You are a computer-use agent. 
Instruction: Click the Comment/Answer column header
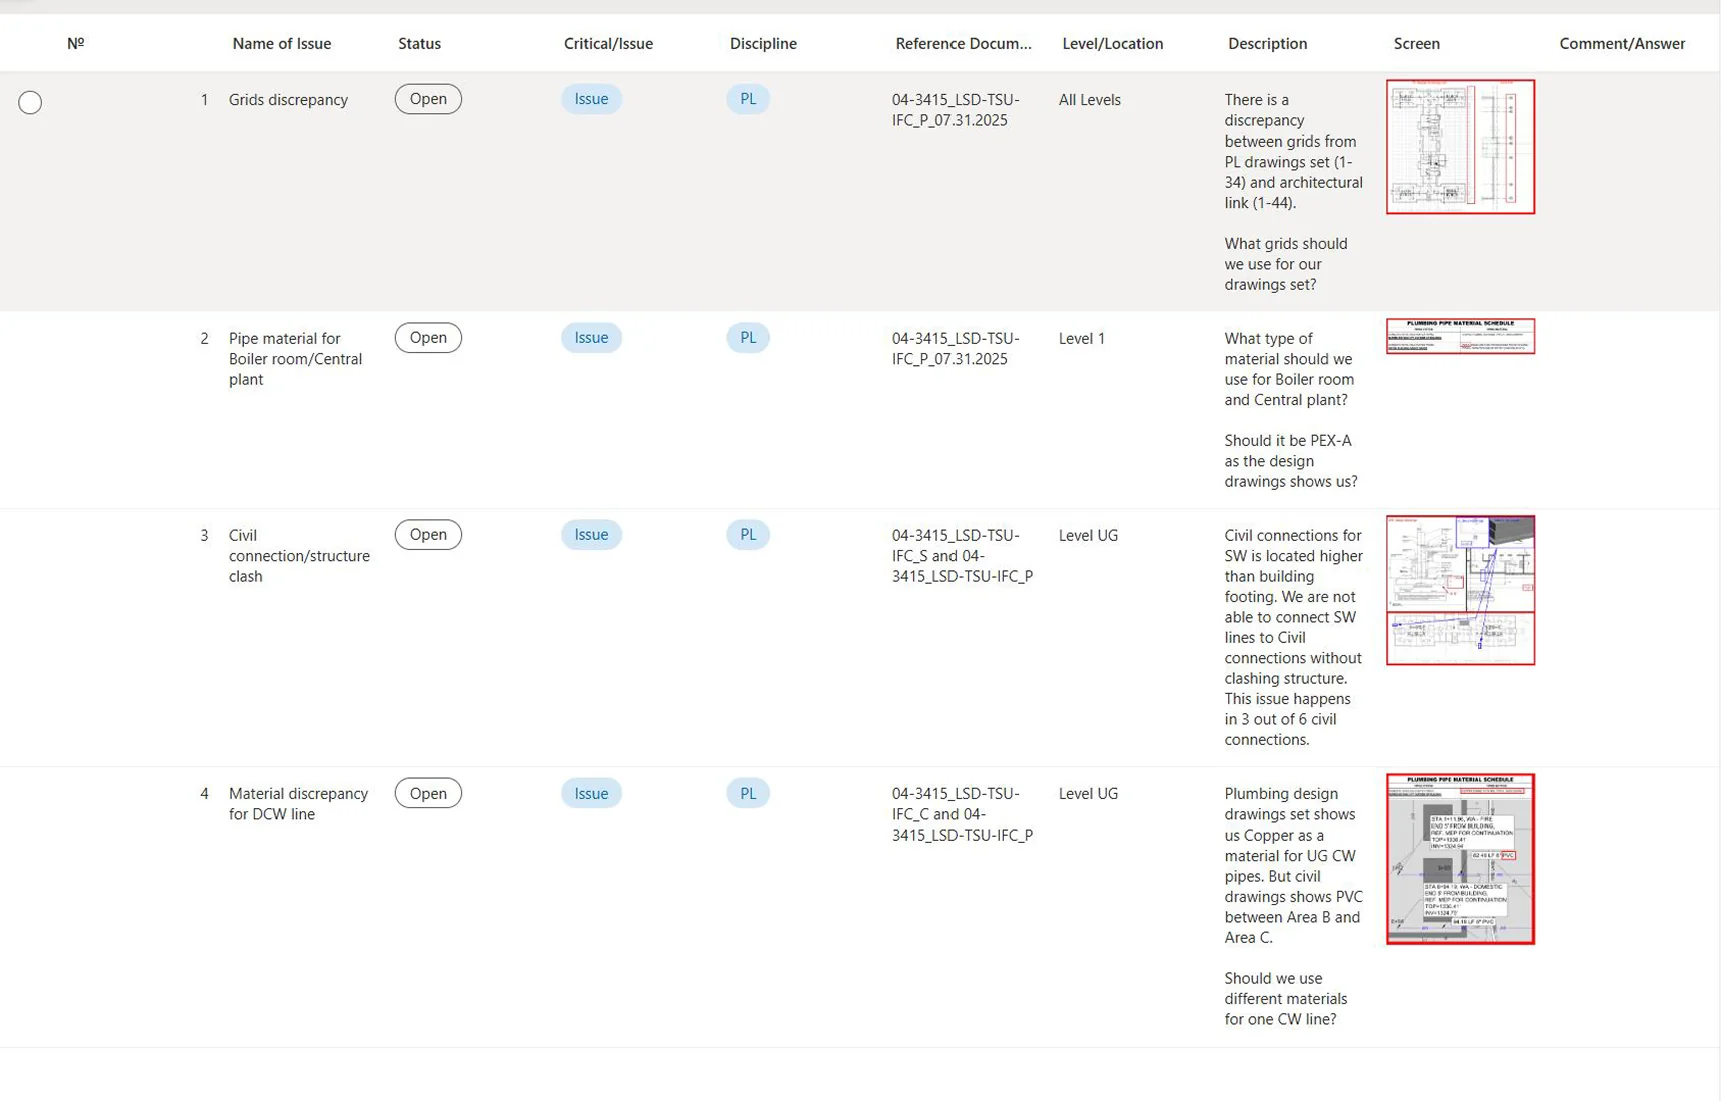pos(1622,43)
